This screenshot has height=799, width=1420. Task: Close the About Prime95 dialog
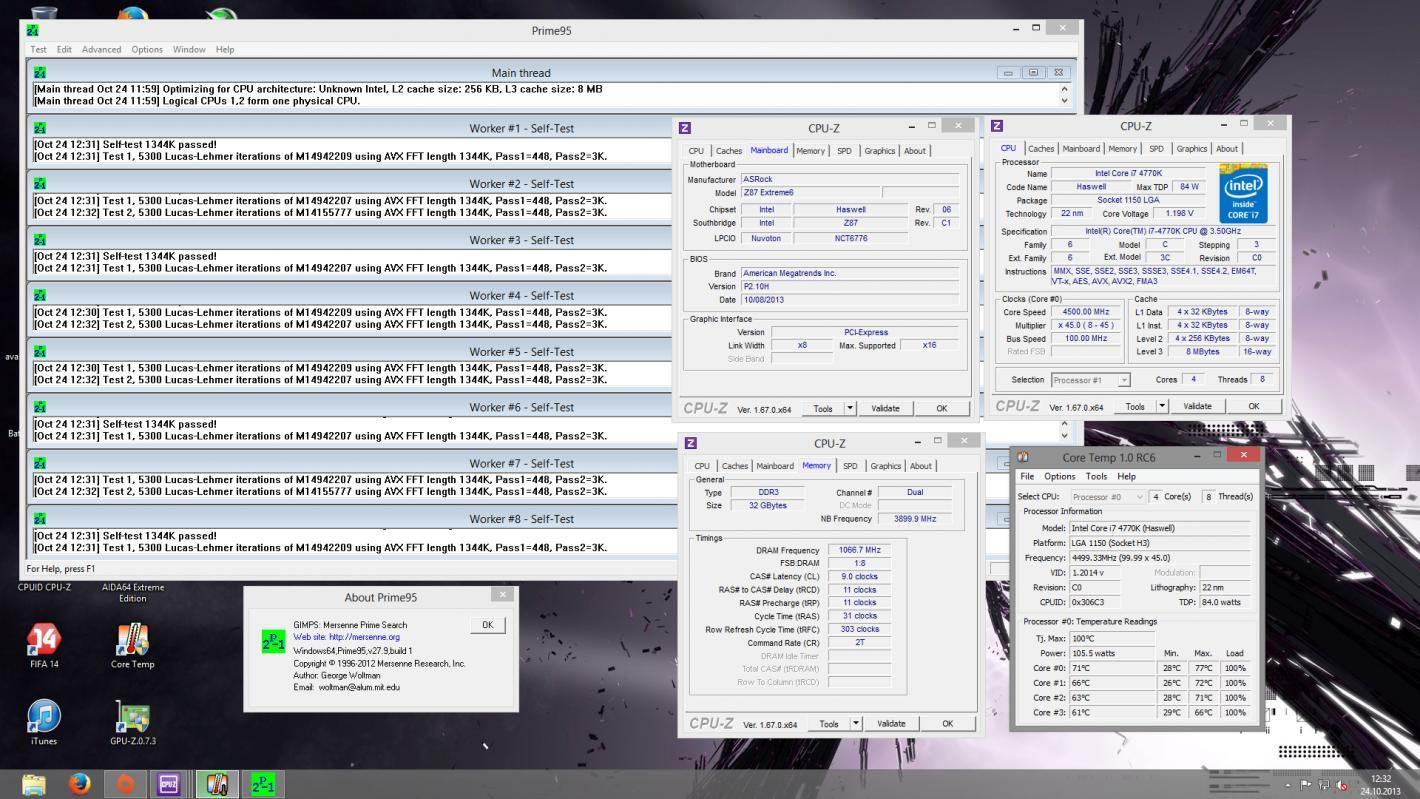click(503, 594)
